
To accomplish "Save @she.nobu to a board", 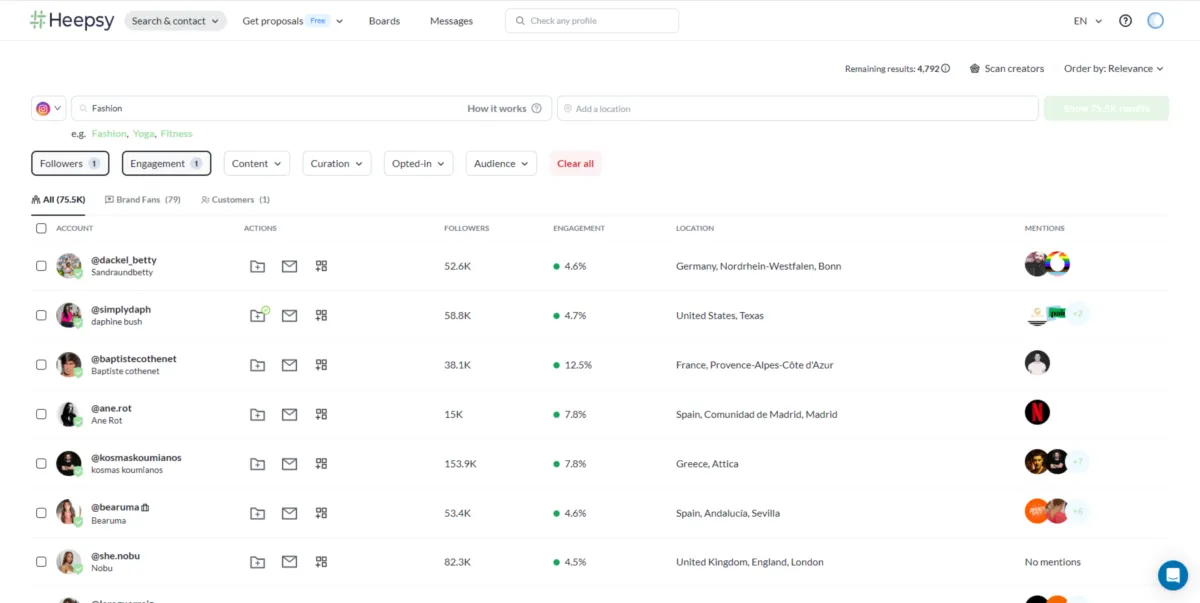I will point(257,562).
